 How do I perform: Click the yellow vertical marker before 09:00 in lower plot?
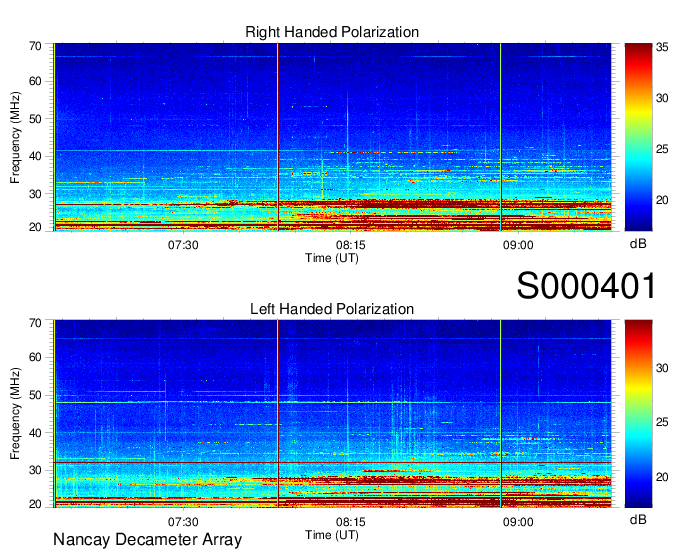point(500,414)
